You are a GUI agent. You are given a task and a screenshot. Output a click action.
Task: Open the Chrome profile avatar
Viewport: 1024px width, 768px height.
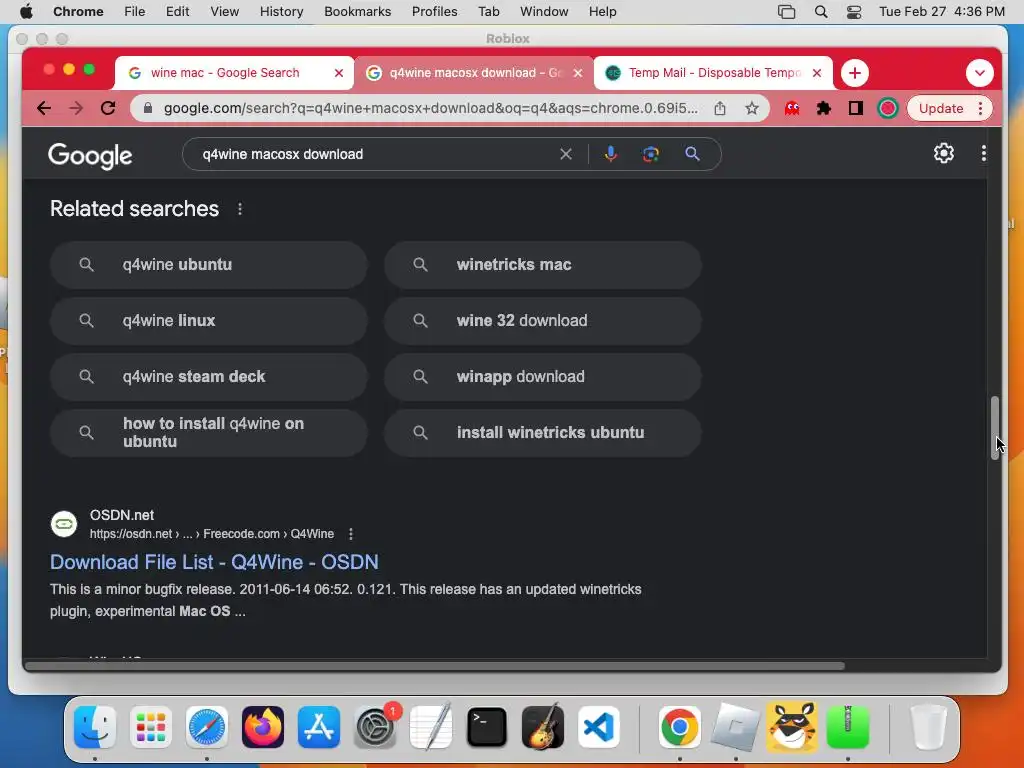[888, 108]
